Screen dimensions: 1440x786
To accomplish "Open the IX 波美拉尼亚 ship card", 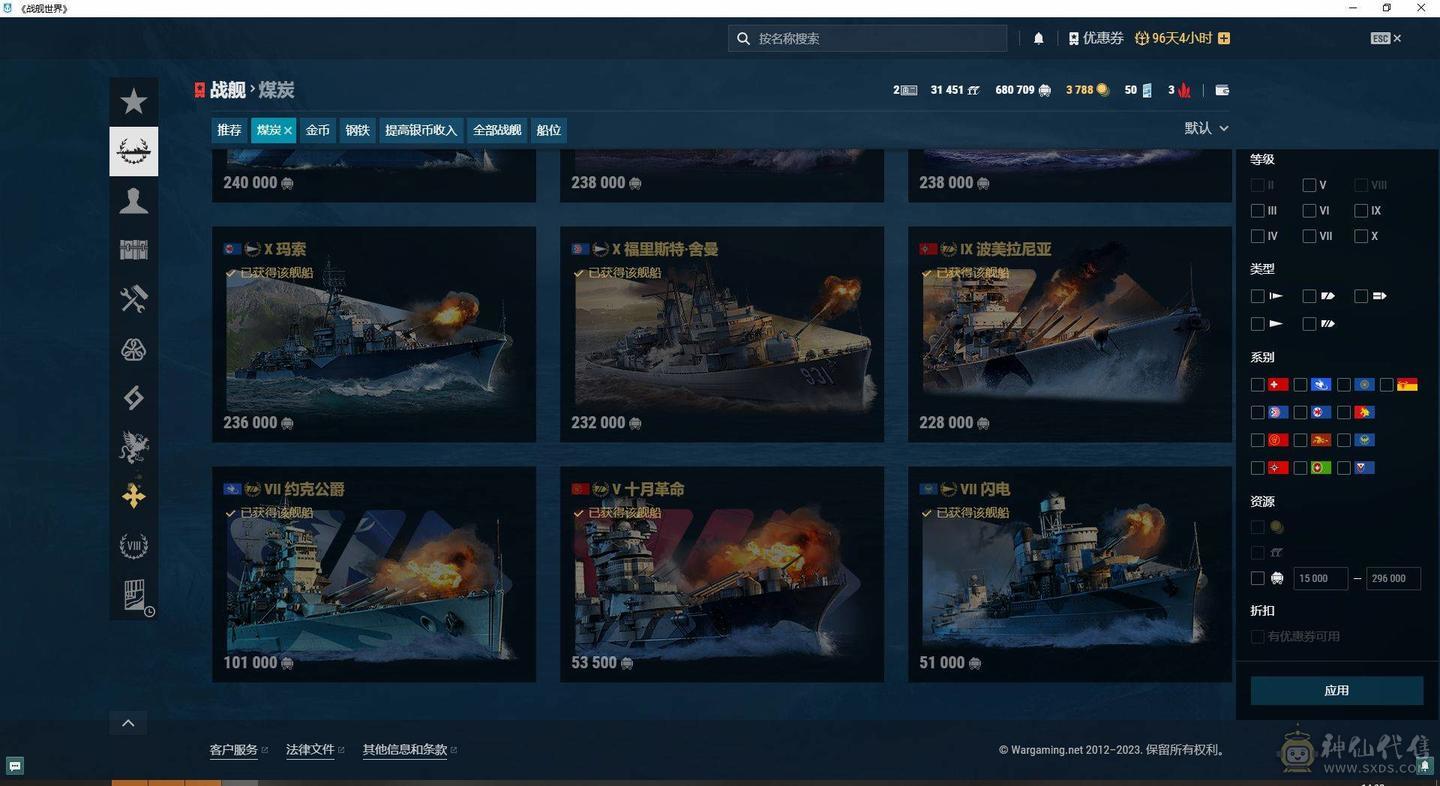I will click(x=1070, y=334).
